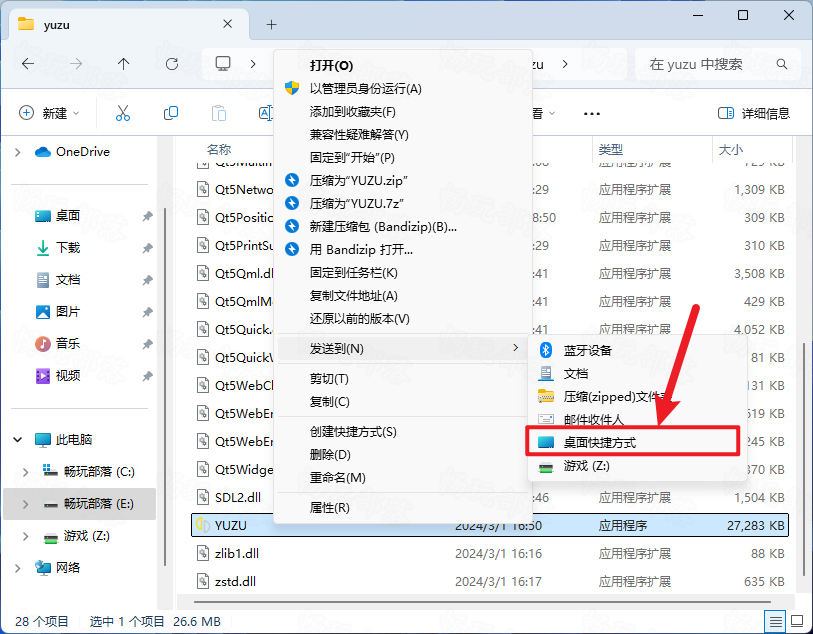Select Compress to YUZU.7z
This screenshot has height=634, width=813.
click(402, 203)
